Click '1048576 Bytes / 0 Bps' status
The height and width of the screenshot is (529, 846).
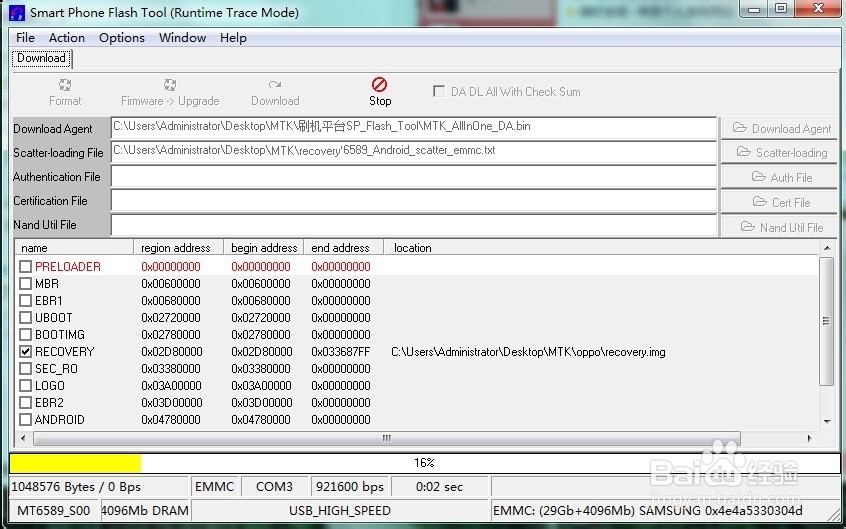tap(99, 487)
